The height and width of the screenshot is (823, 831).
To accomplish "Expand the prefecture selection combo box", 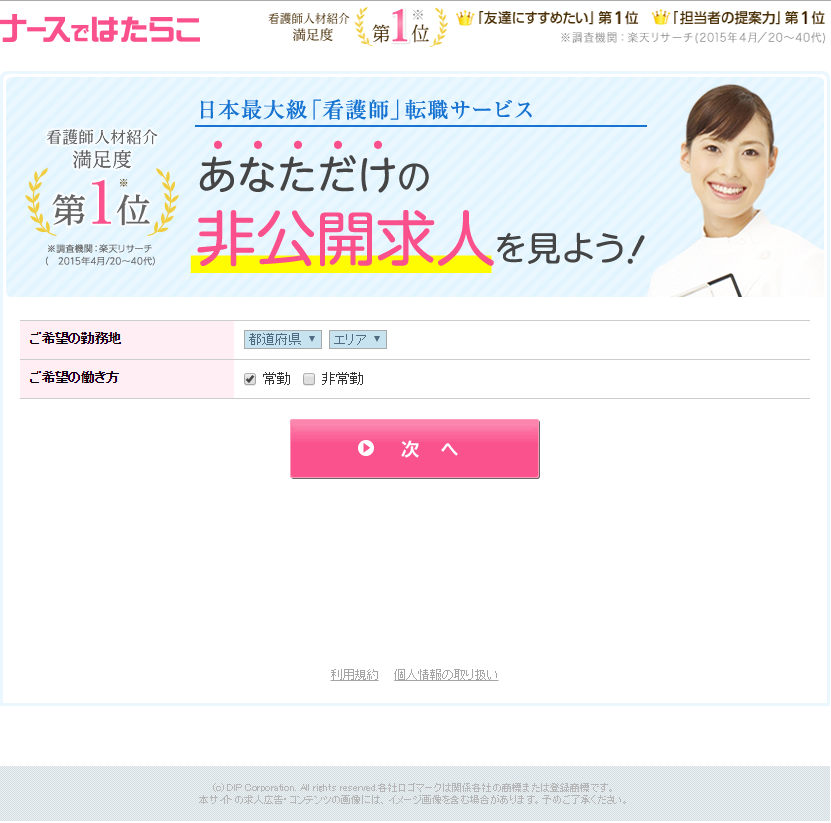I will pyautogui.click(x=281, y=339).
